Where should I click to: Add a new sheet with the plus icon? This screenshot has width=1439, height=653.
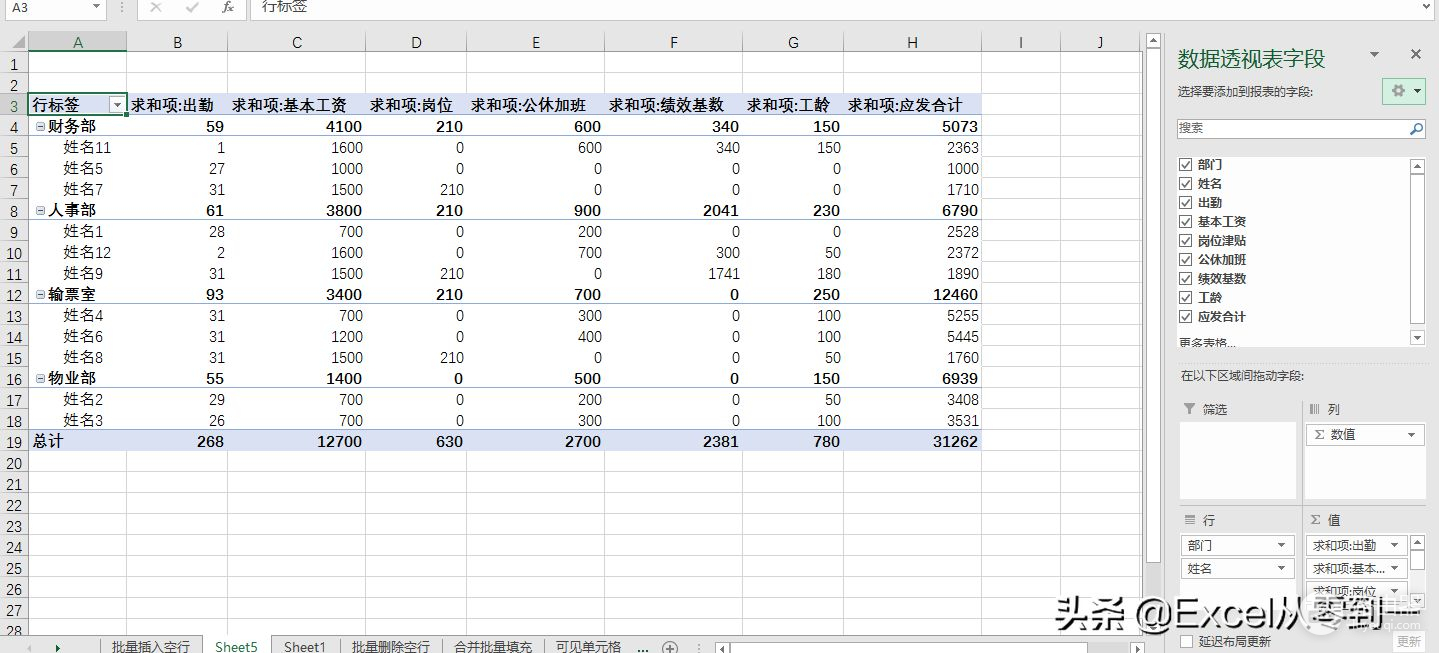[670, 647]
